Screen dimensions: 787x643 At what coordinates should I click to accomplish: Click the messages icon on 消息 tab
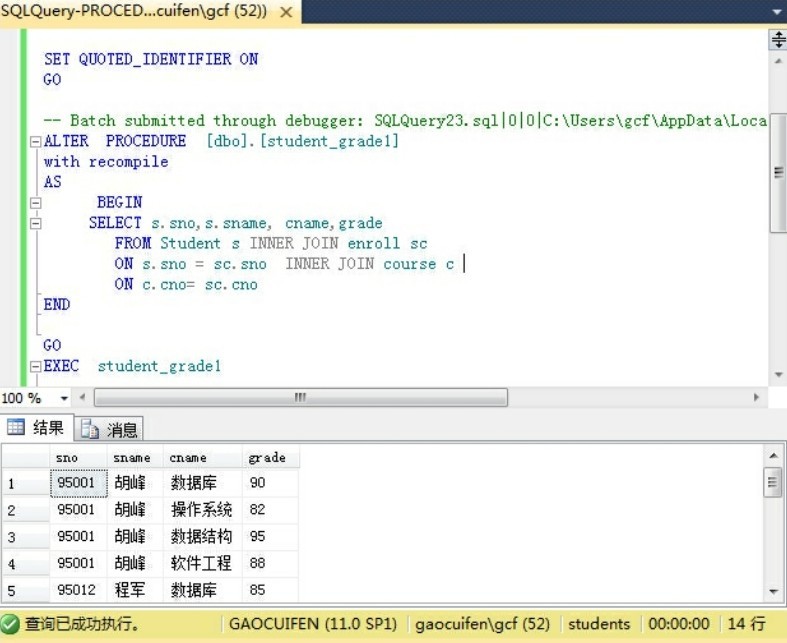click(x=90, y=429)
